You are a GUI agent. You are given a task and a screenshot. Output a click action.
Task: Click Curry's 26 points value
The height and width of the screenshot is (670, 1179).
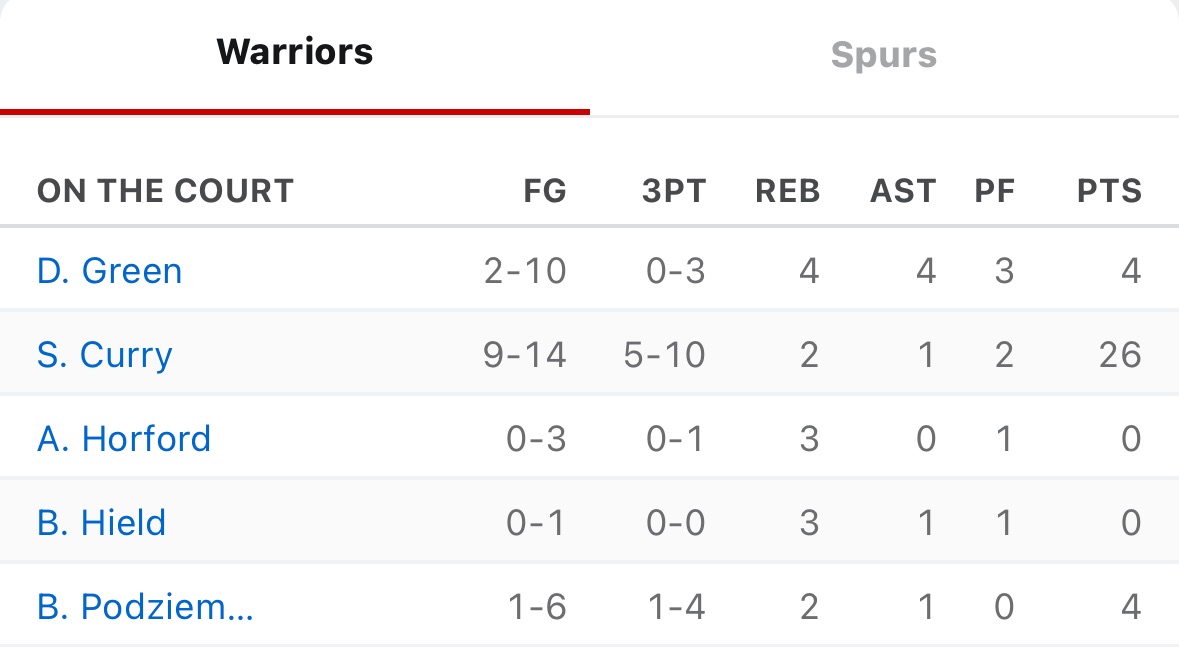tap(1120, 355)
